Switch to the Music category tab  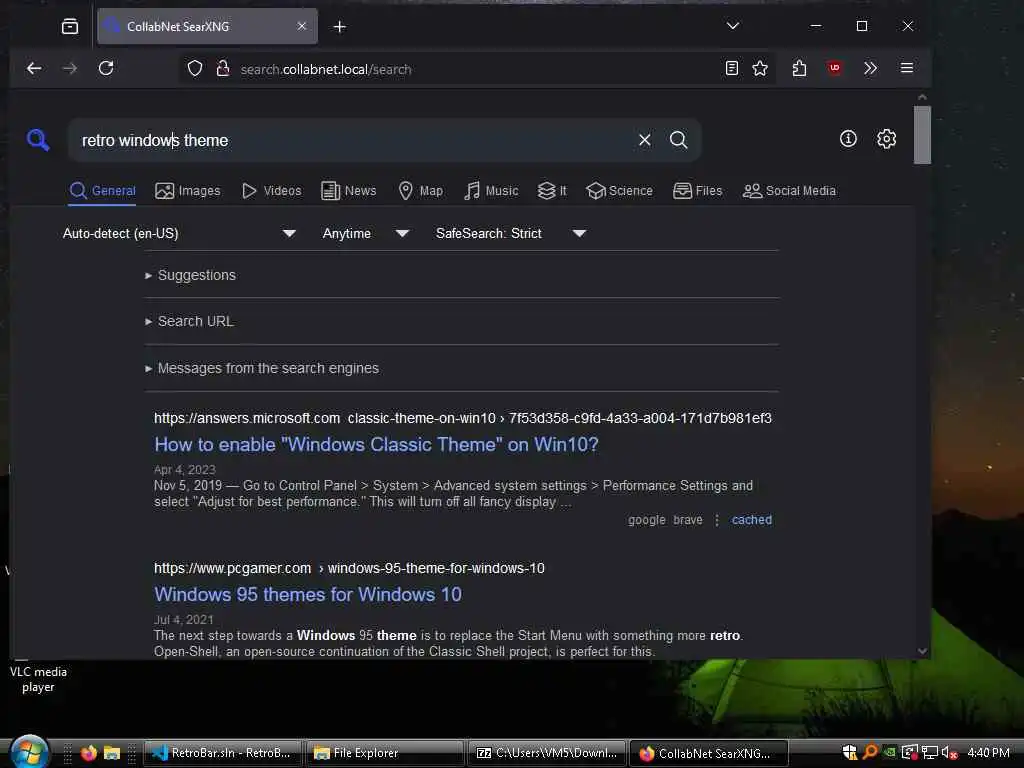(491, 191)
